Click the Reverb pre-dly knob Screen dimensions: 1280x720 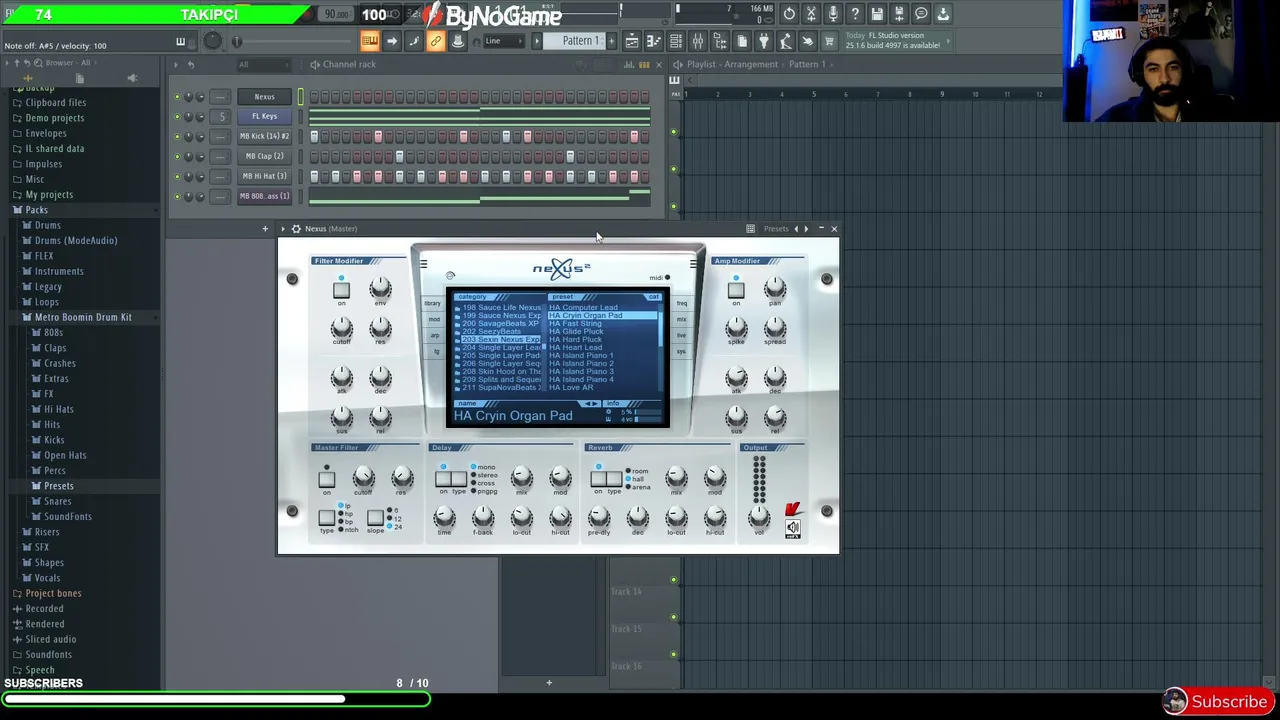(599, 516)
